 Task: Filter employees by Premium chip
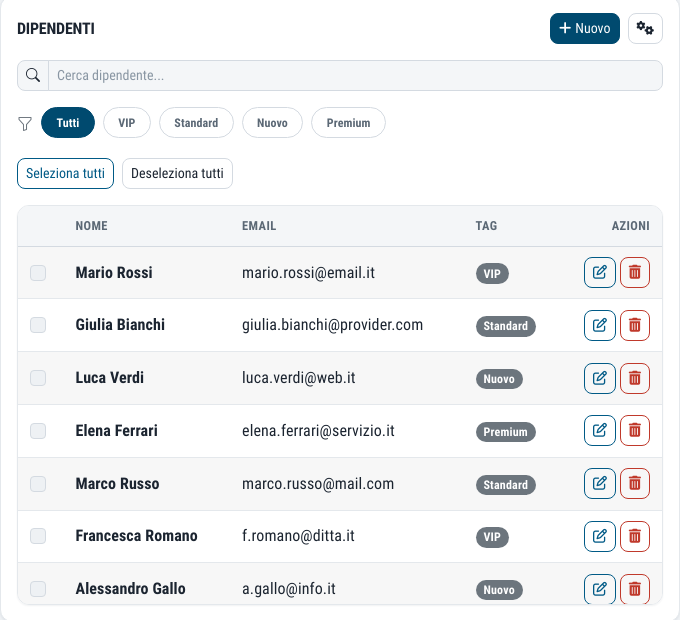pos(348,123)
